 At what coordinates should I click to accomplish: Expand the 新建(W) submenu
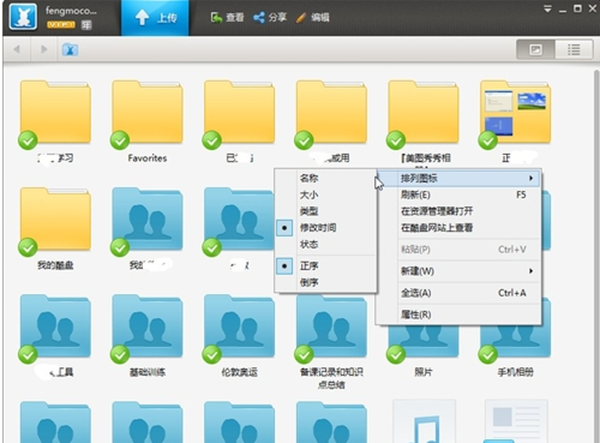coord(459,271)
